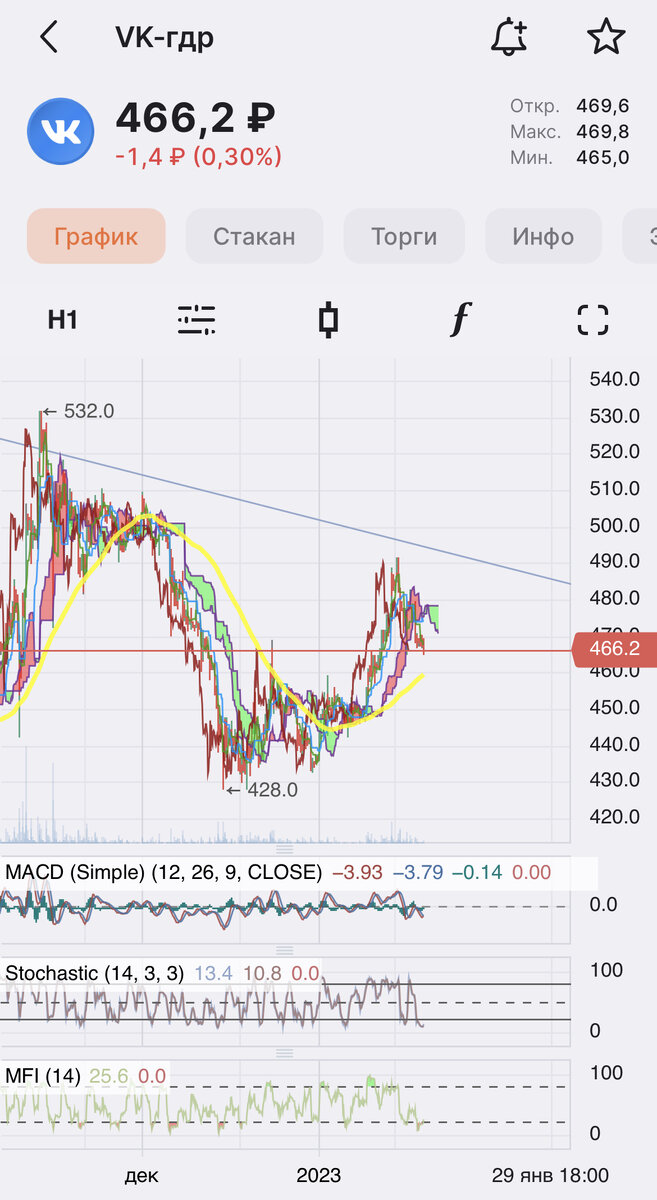Change chart type with the candlestick icon

(x=328, y=320)
